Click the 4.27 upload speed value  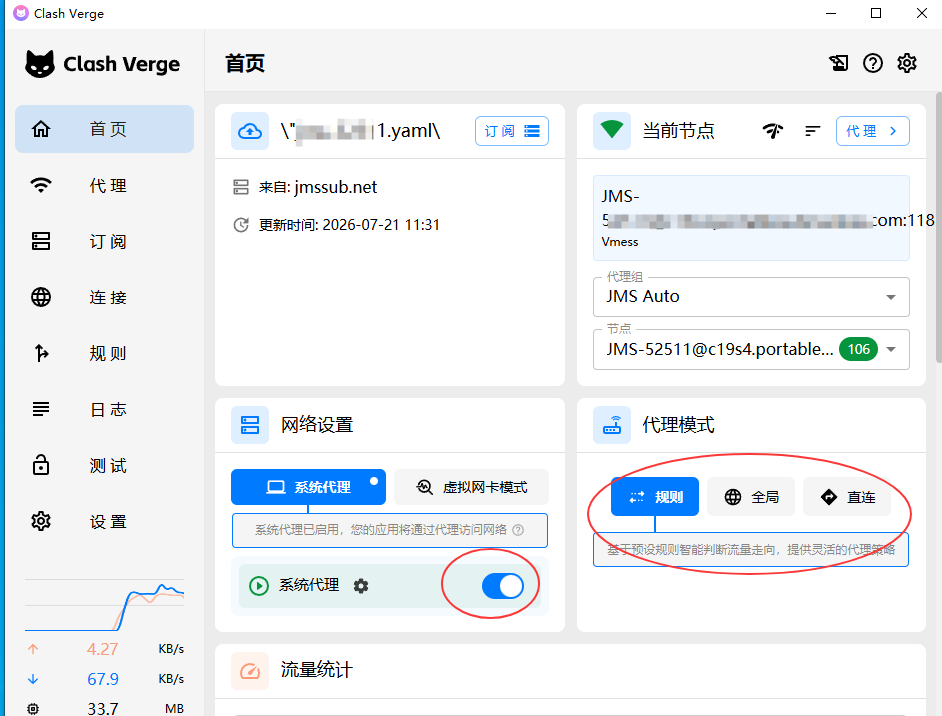click(x=102, y=649)
